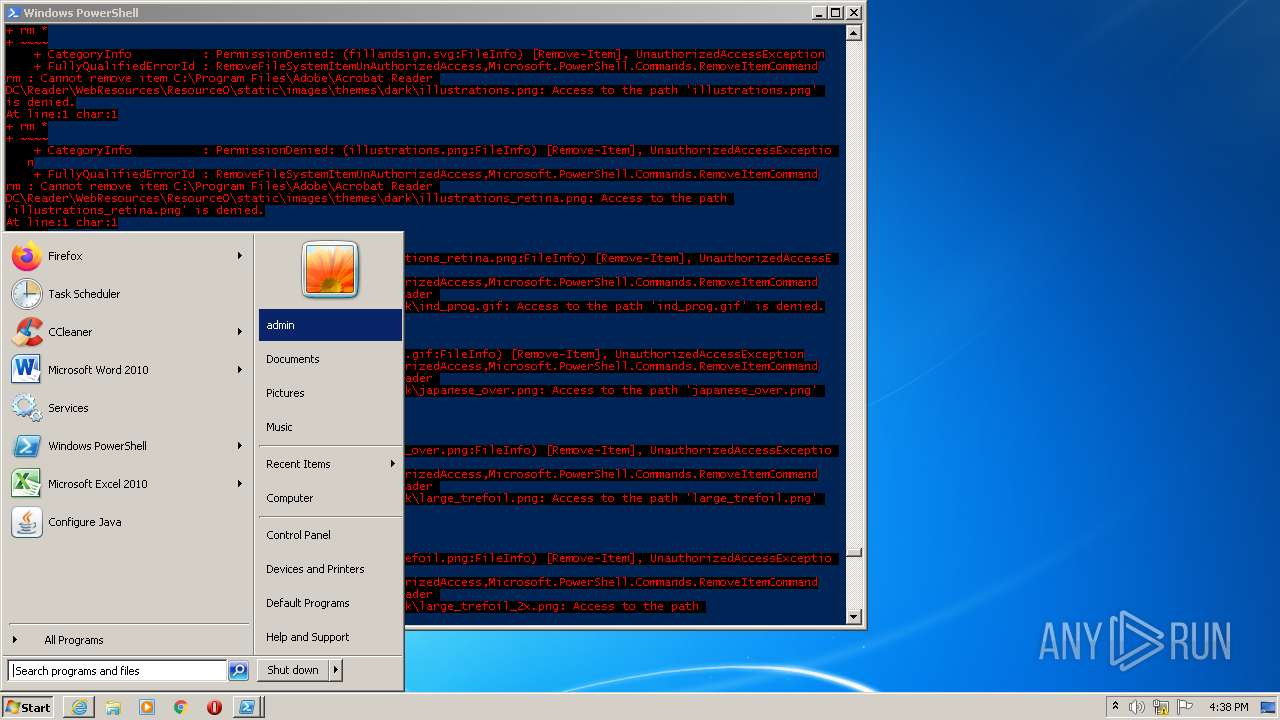Open Firefox from the Start menu
Viewport: 1280px width, 720px height.
point(127,256)
